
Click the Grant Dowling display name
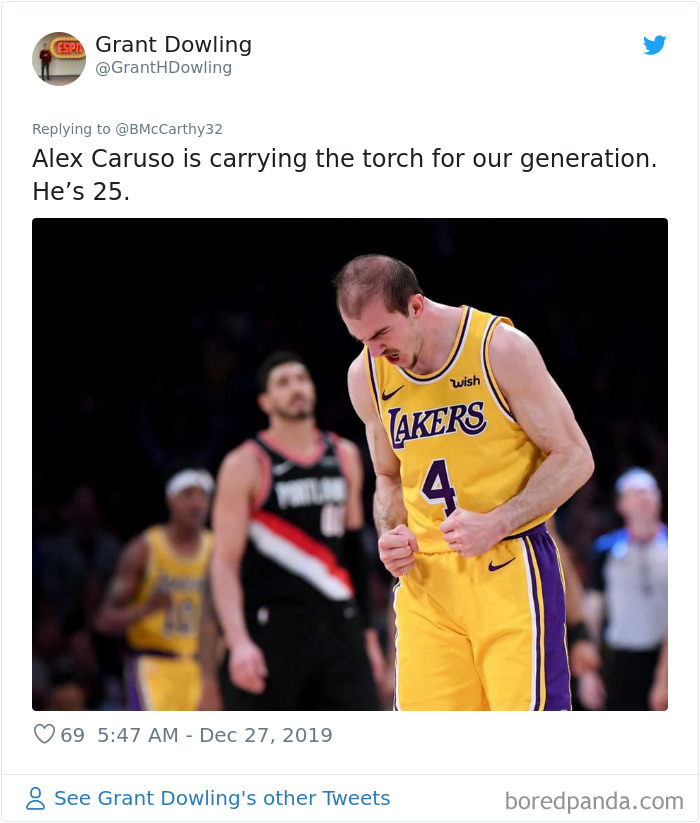click(x=172, y=45)
